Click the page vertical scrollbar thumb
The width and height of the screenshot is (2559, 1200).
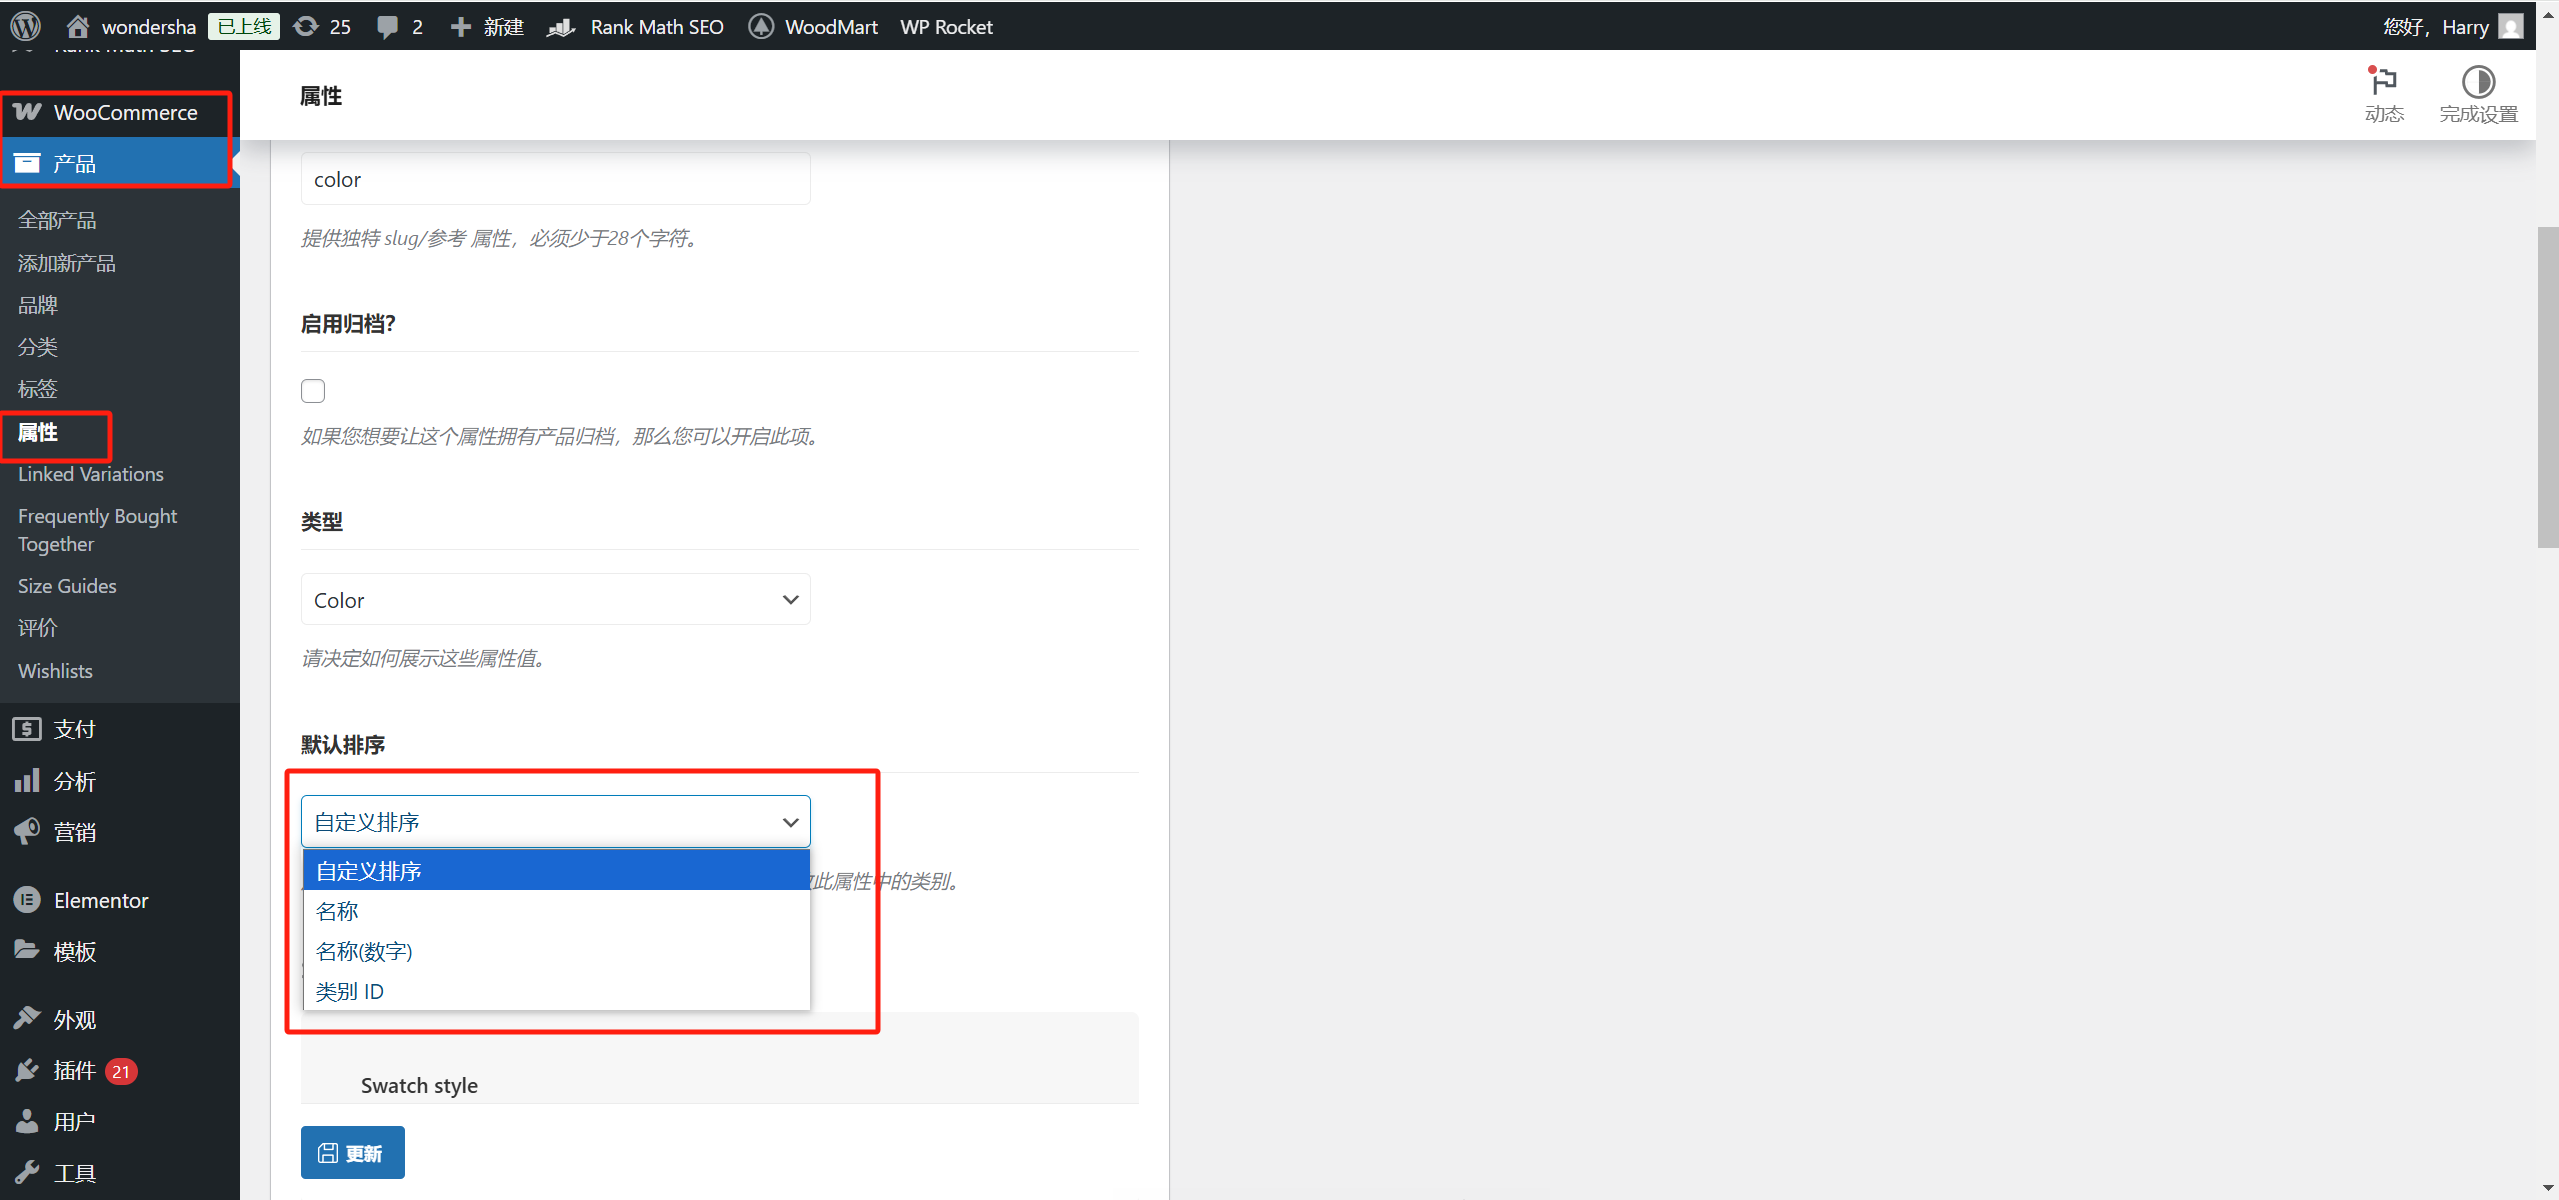click(2547, 387)
